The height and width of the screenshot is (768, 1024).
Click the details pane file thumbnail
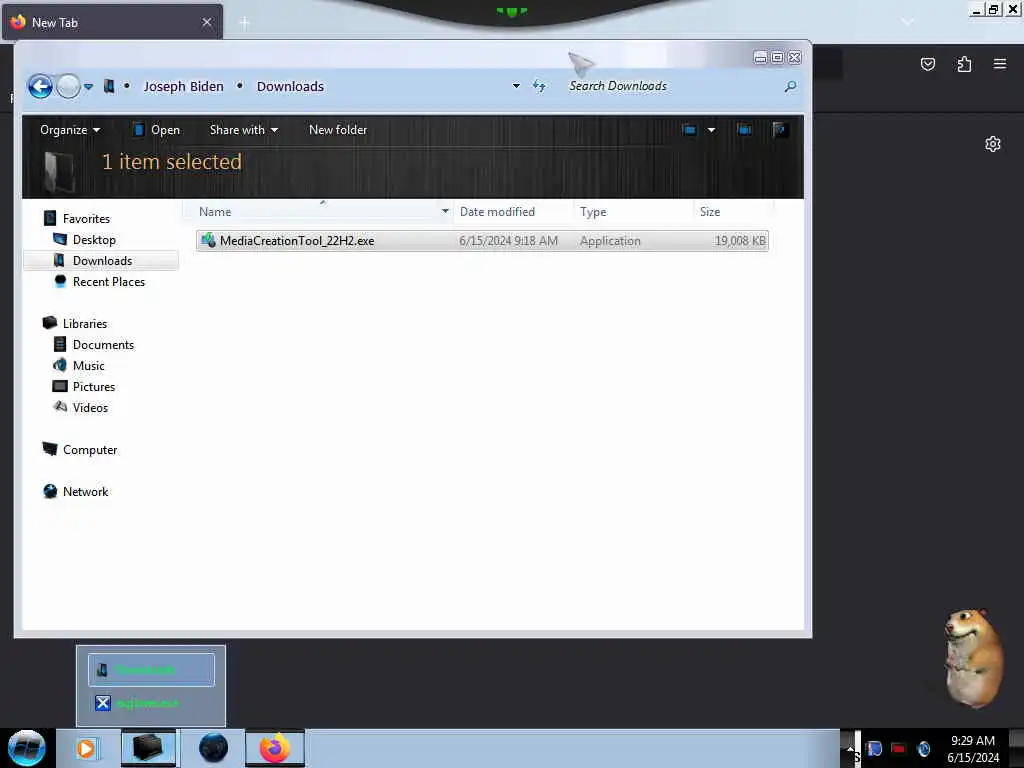click(59, 170)
